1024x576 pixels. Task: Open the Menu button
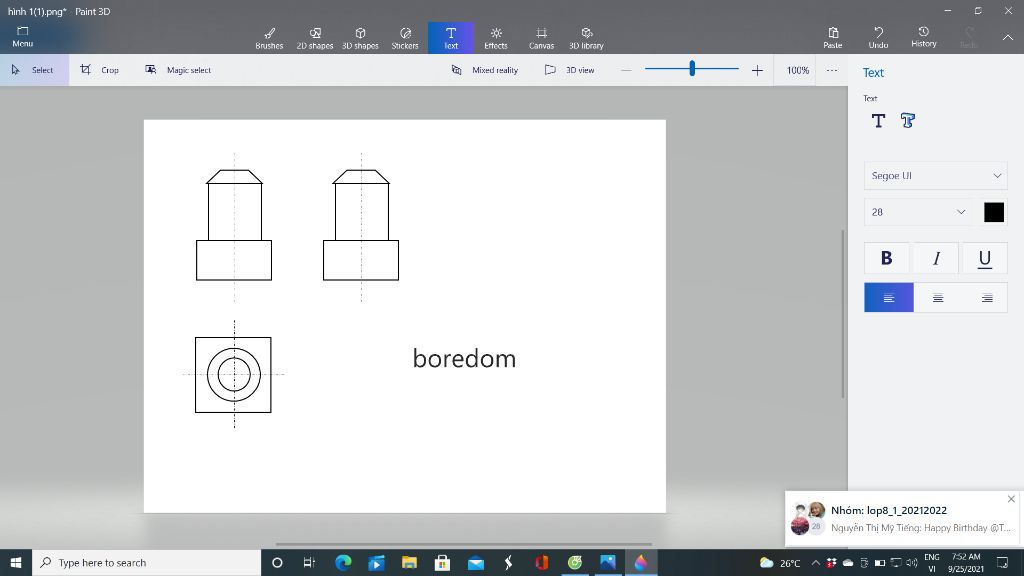(23, 37)
